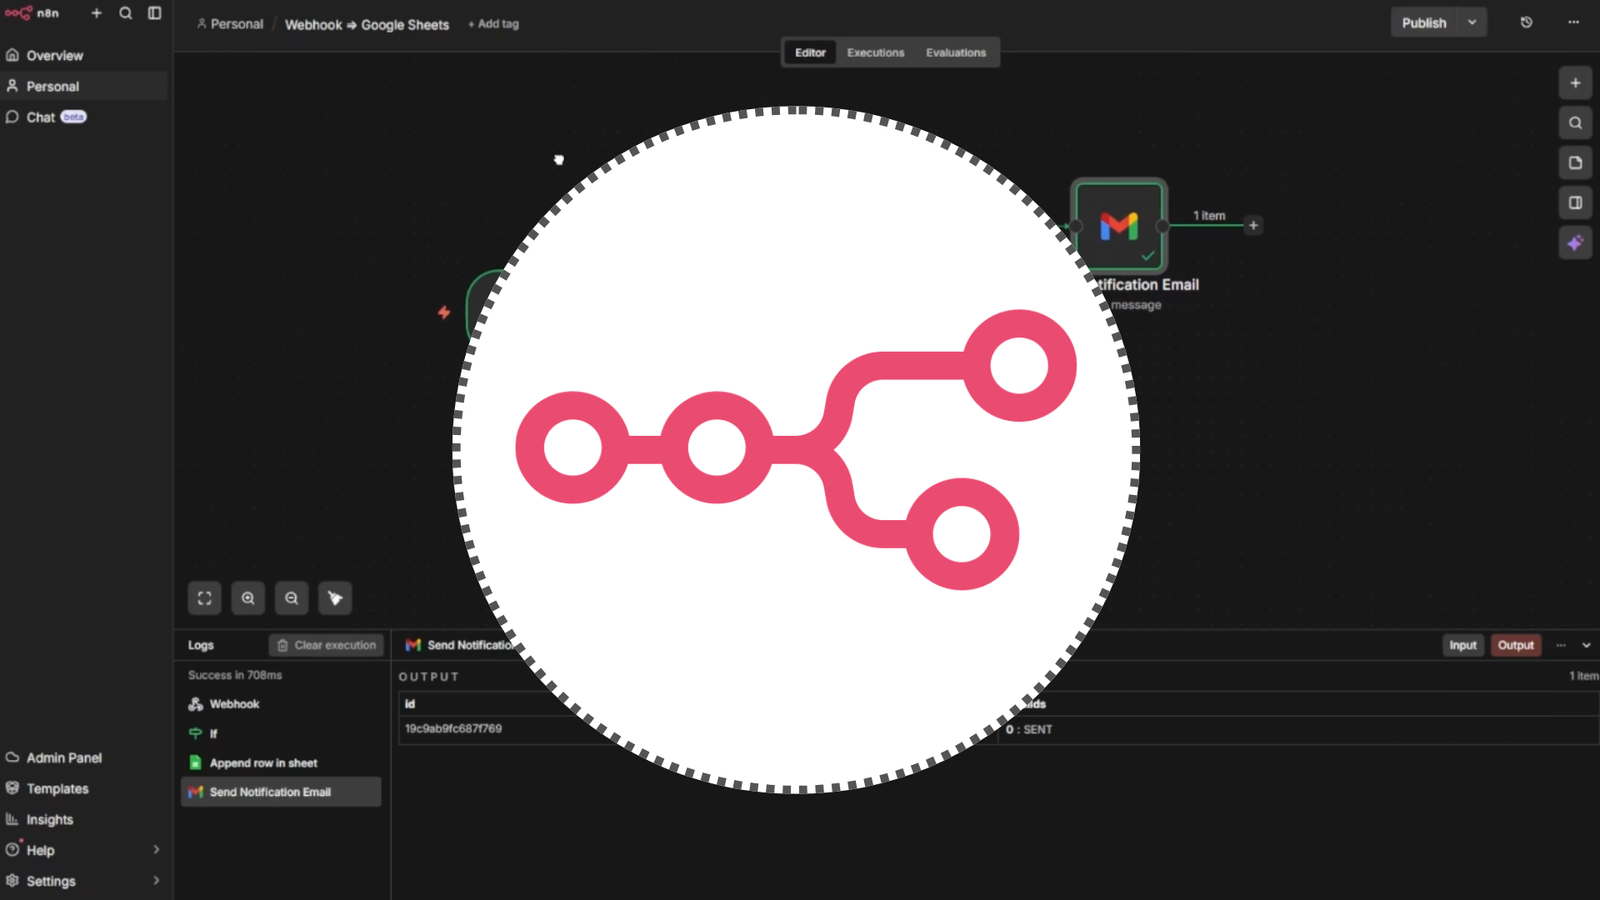Image resolution: width=1600 pixels, height=900 pixels.
Task: Switch to the Input tab of node output
Action: point(1463,645)
